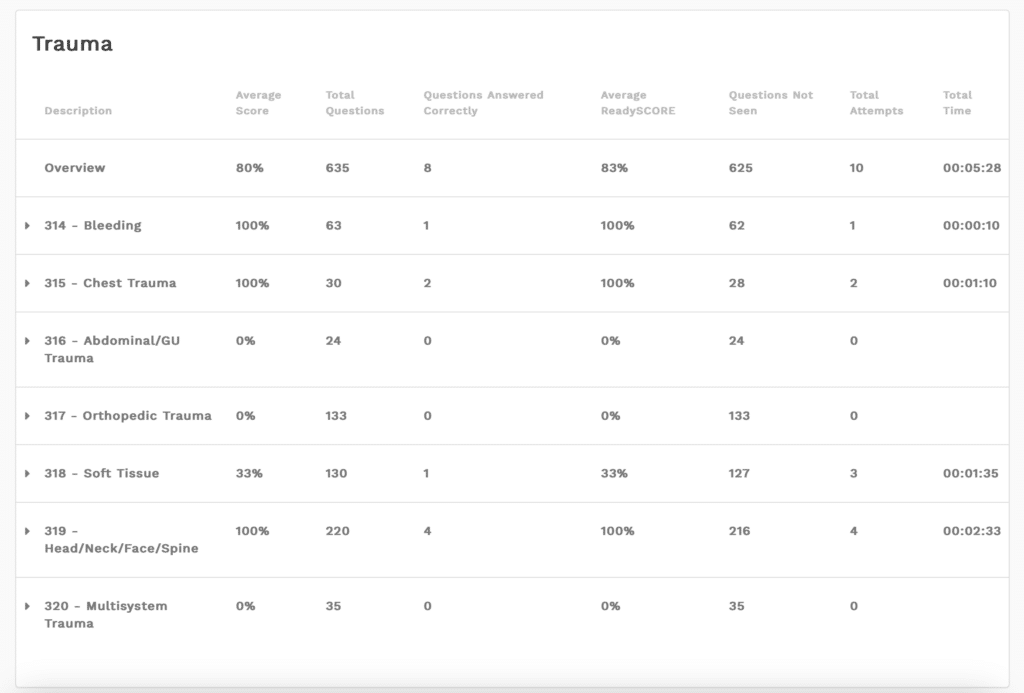This screenshot has width=1024, height=693.
Task: Select the Overview row label
Action: coord(75,168)
